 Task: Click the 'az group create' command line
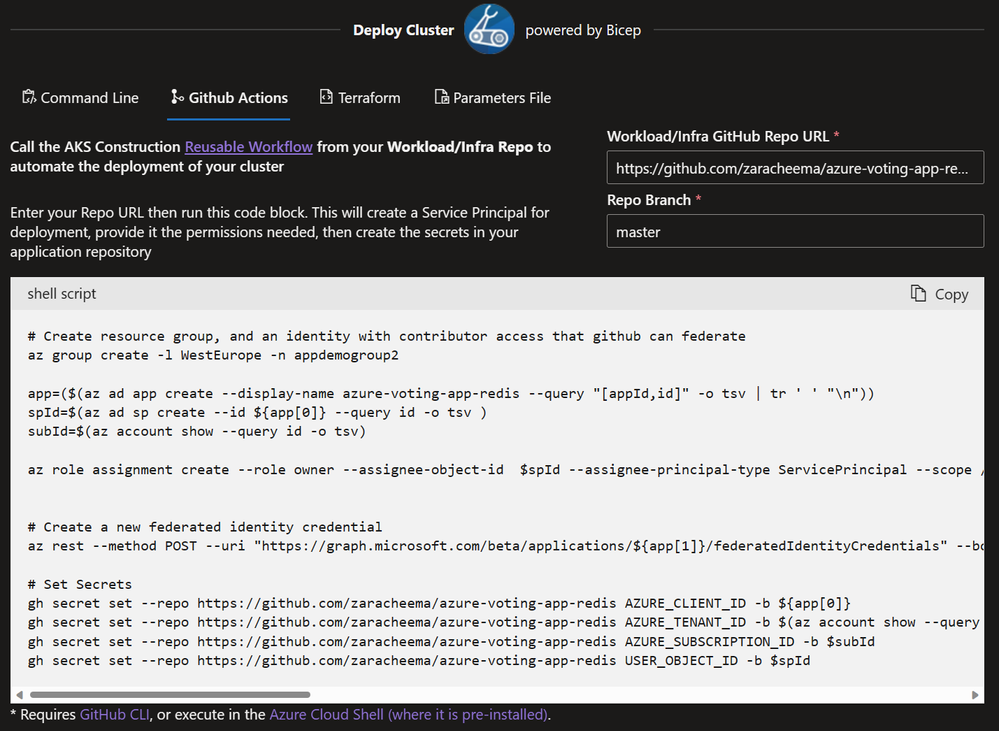[x=213, y=355]
